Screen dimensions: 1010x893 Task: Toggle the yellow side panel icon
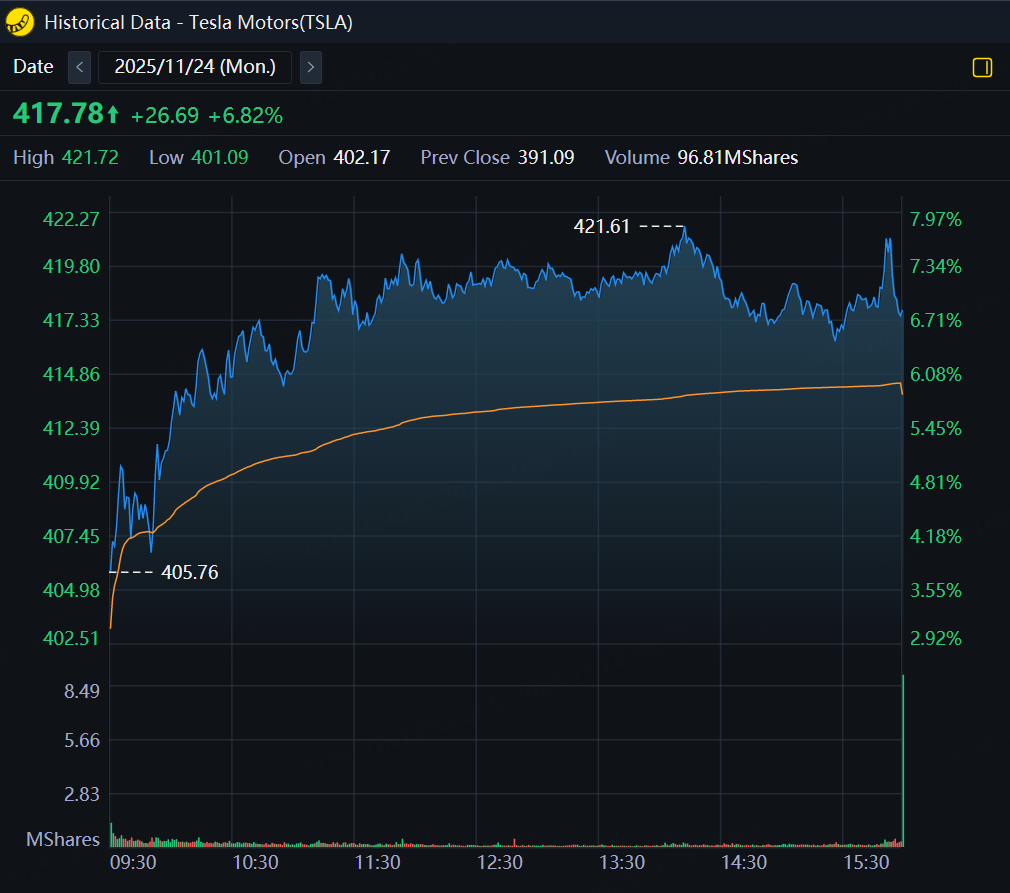click(x=982, y=67)
